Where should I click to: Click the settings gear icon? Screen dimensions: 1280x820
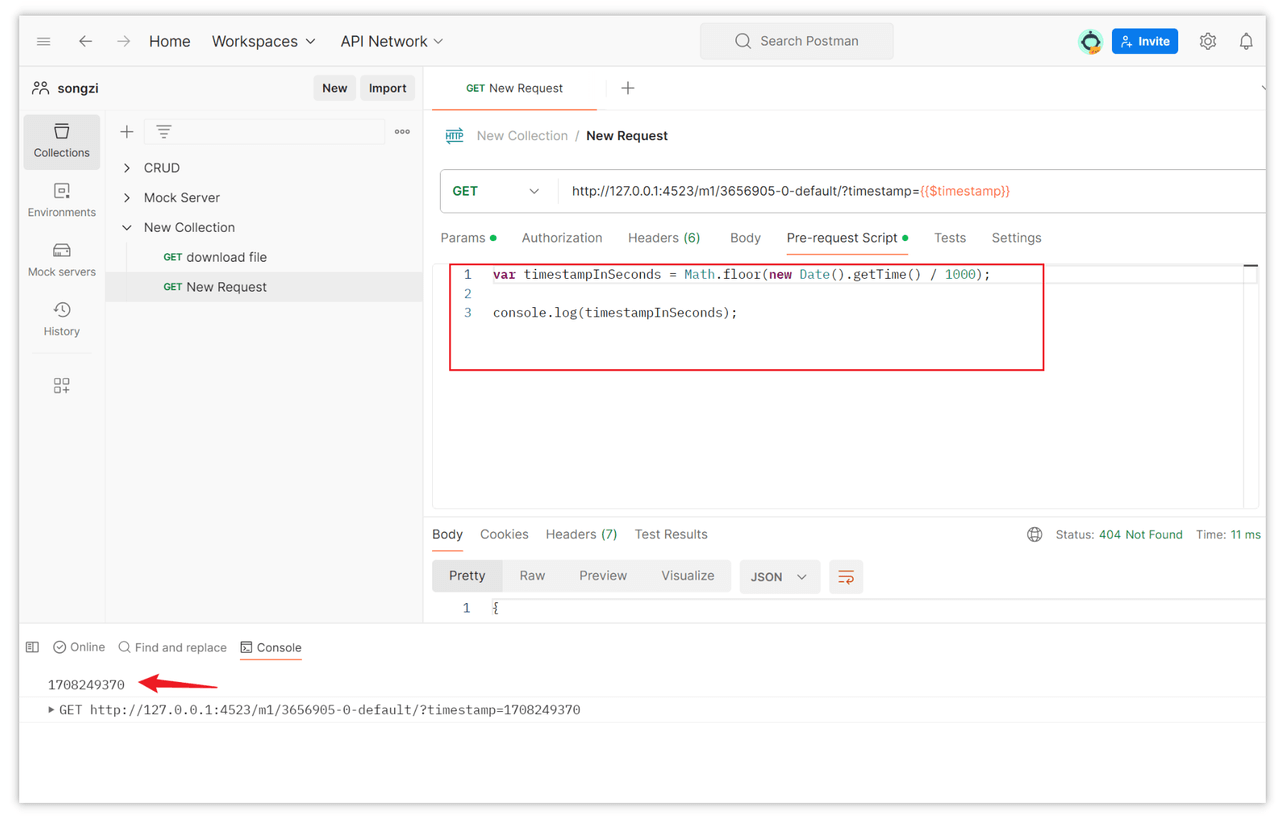coord(1207,41)
